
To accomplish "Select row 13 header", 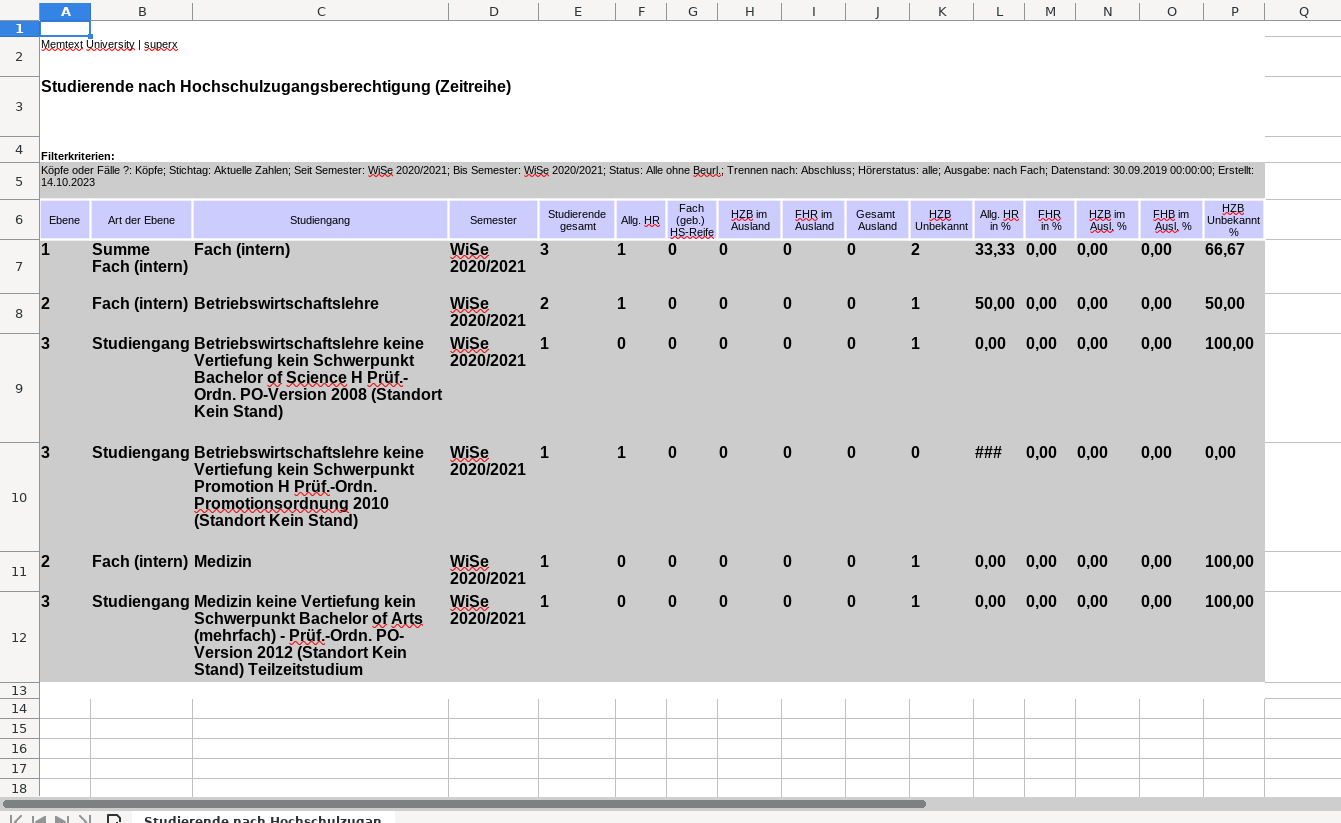I will click(19, 691).
